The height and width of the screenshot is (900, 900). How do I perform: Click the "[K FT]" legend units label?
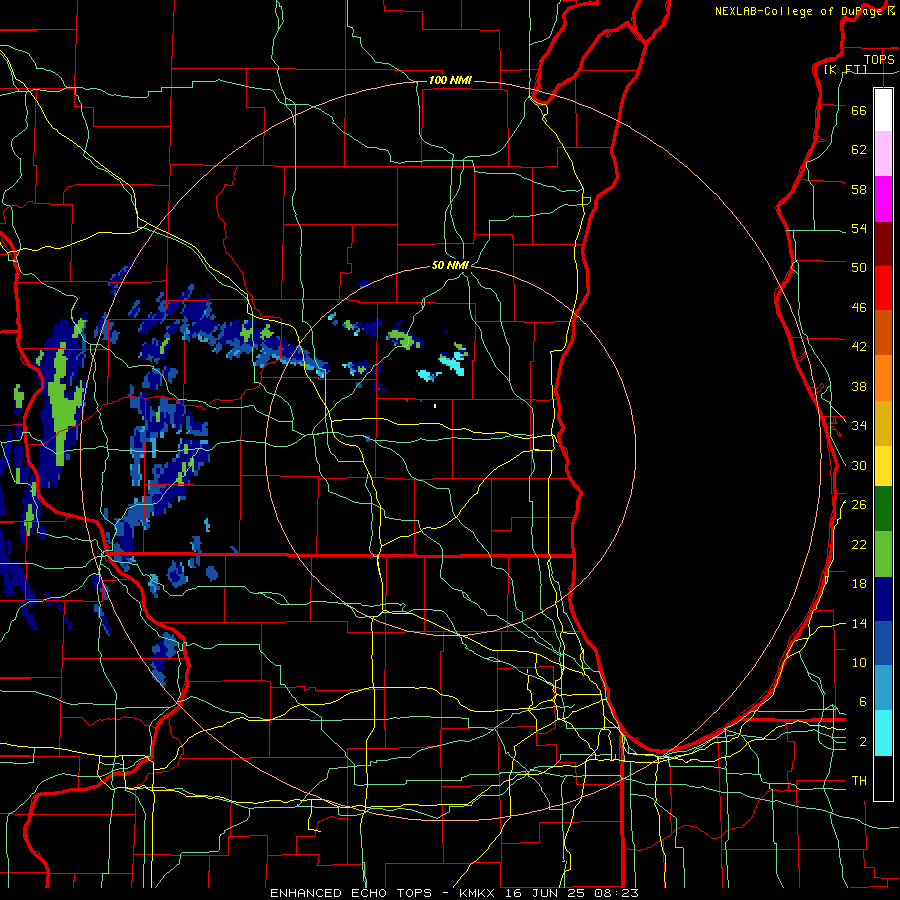tap(845, 69)
